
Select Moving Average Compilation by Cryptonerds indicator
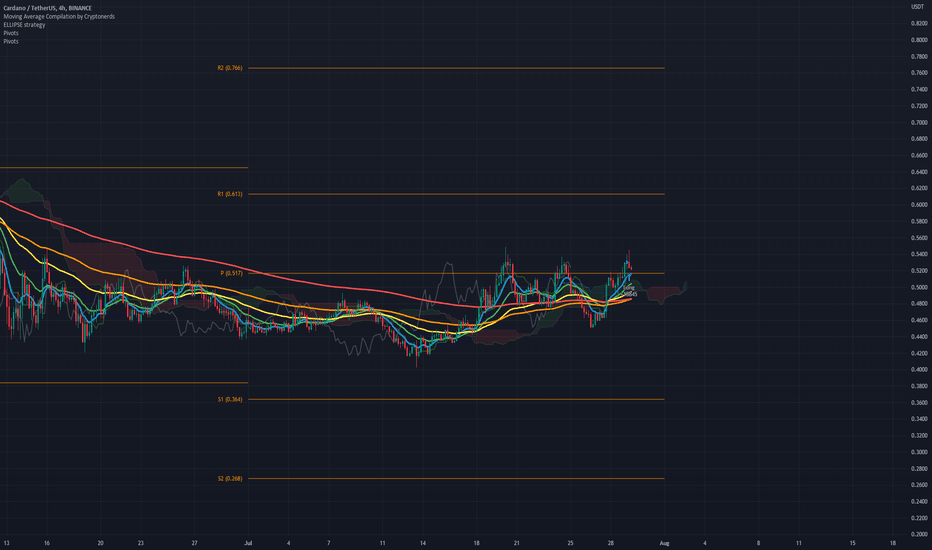pos(59,17)
